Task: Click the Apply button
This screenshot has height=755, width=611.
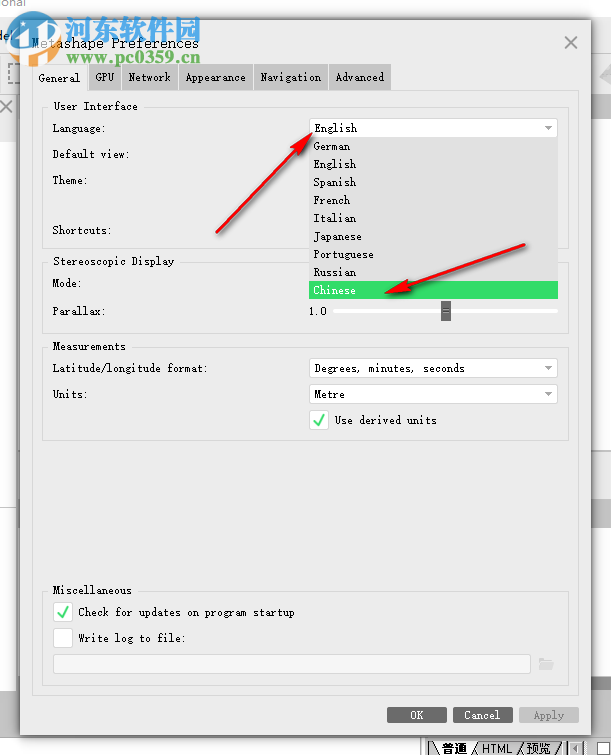Action: tap(548, 715)
